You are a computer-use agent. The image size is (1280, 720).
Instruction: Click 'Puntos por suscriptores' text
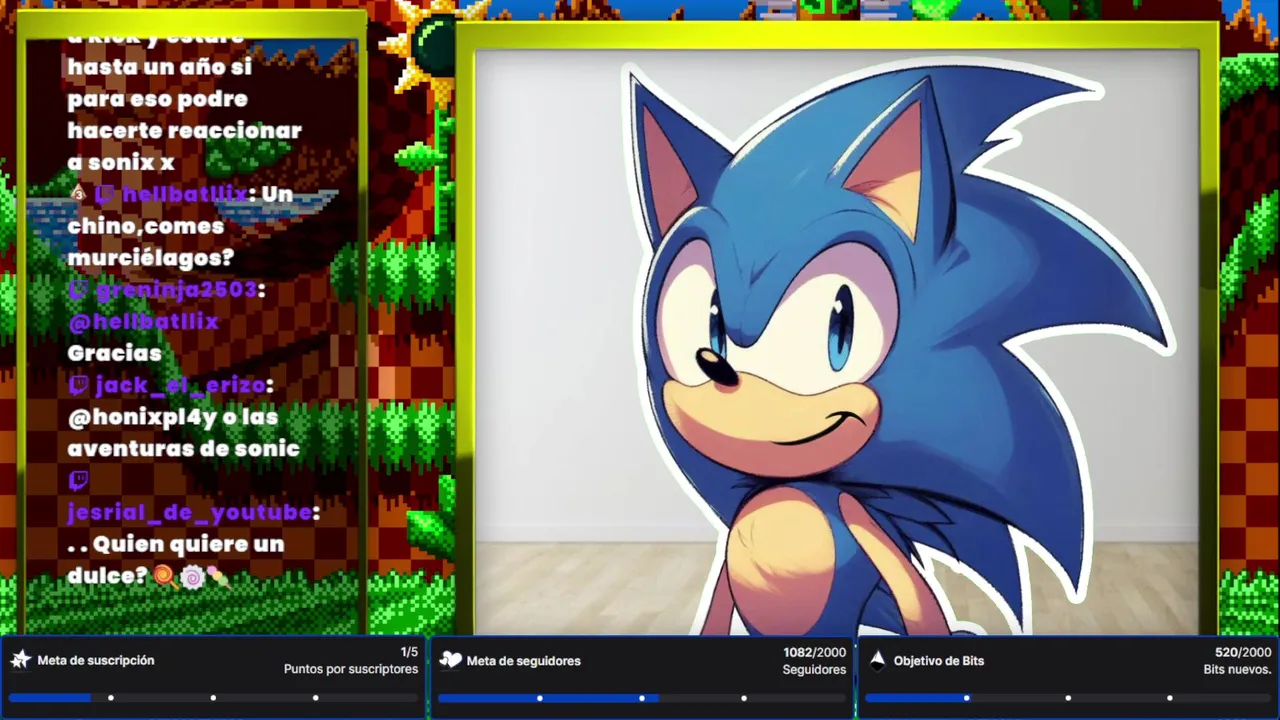point(351,669)
